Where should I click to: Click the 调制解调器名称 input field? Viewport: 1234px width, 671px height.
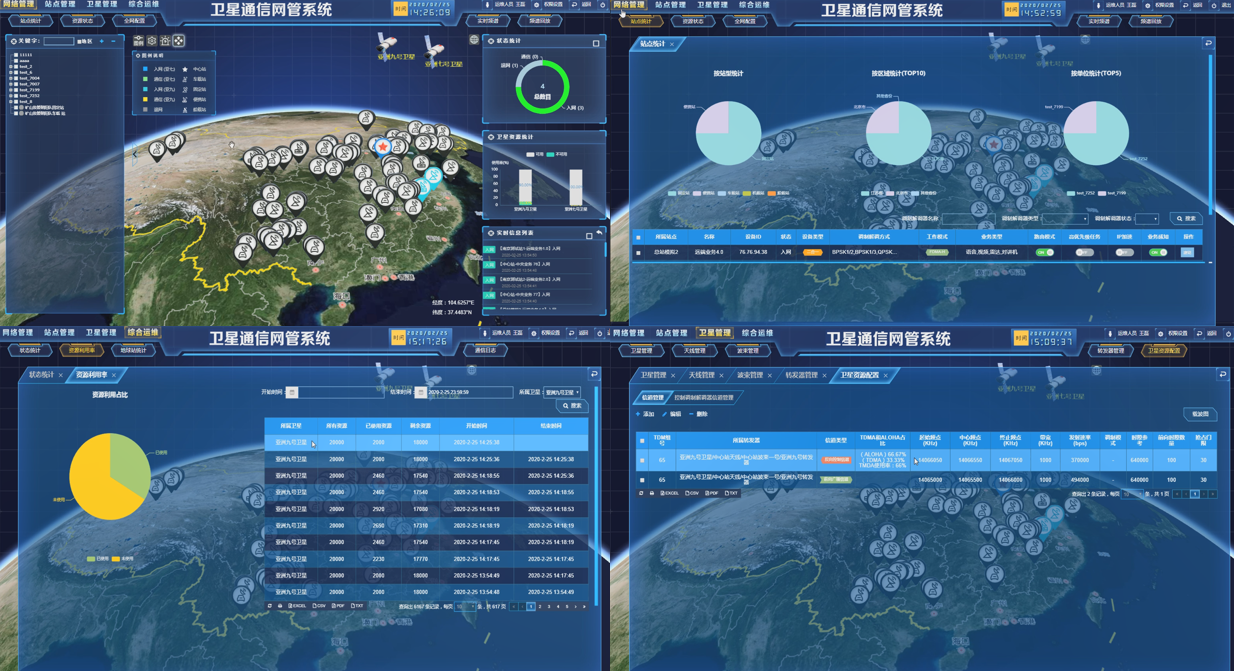(x=967, y=218)
